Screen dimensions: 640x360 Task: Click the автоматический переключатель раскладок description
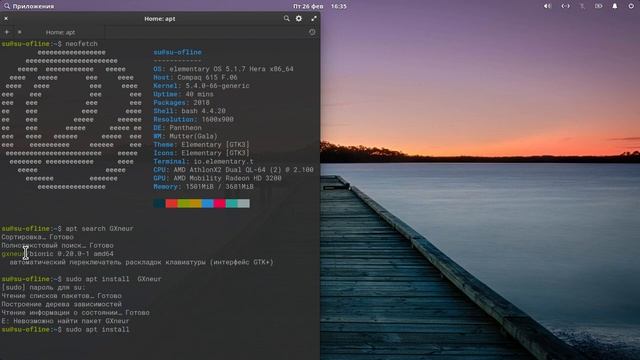[x=141, y=262]
